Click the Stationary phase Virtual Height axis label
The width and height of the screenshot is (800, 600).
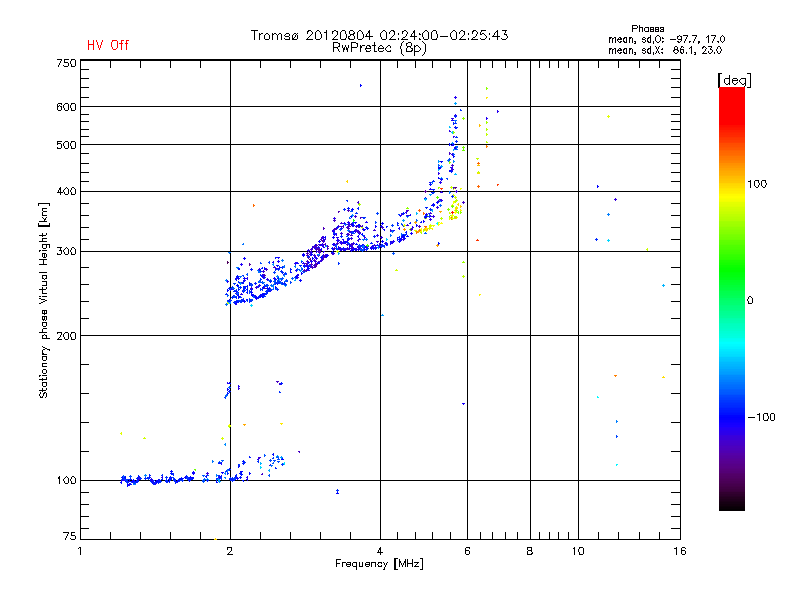coord(44,300)
